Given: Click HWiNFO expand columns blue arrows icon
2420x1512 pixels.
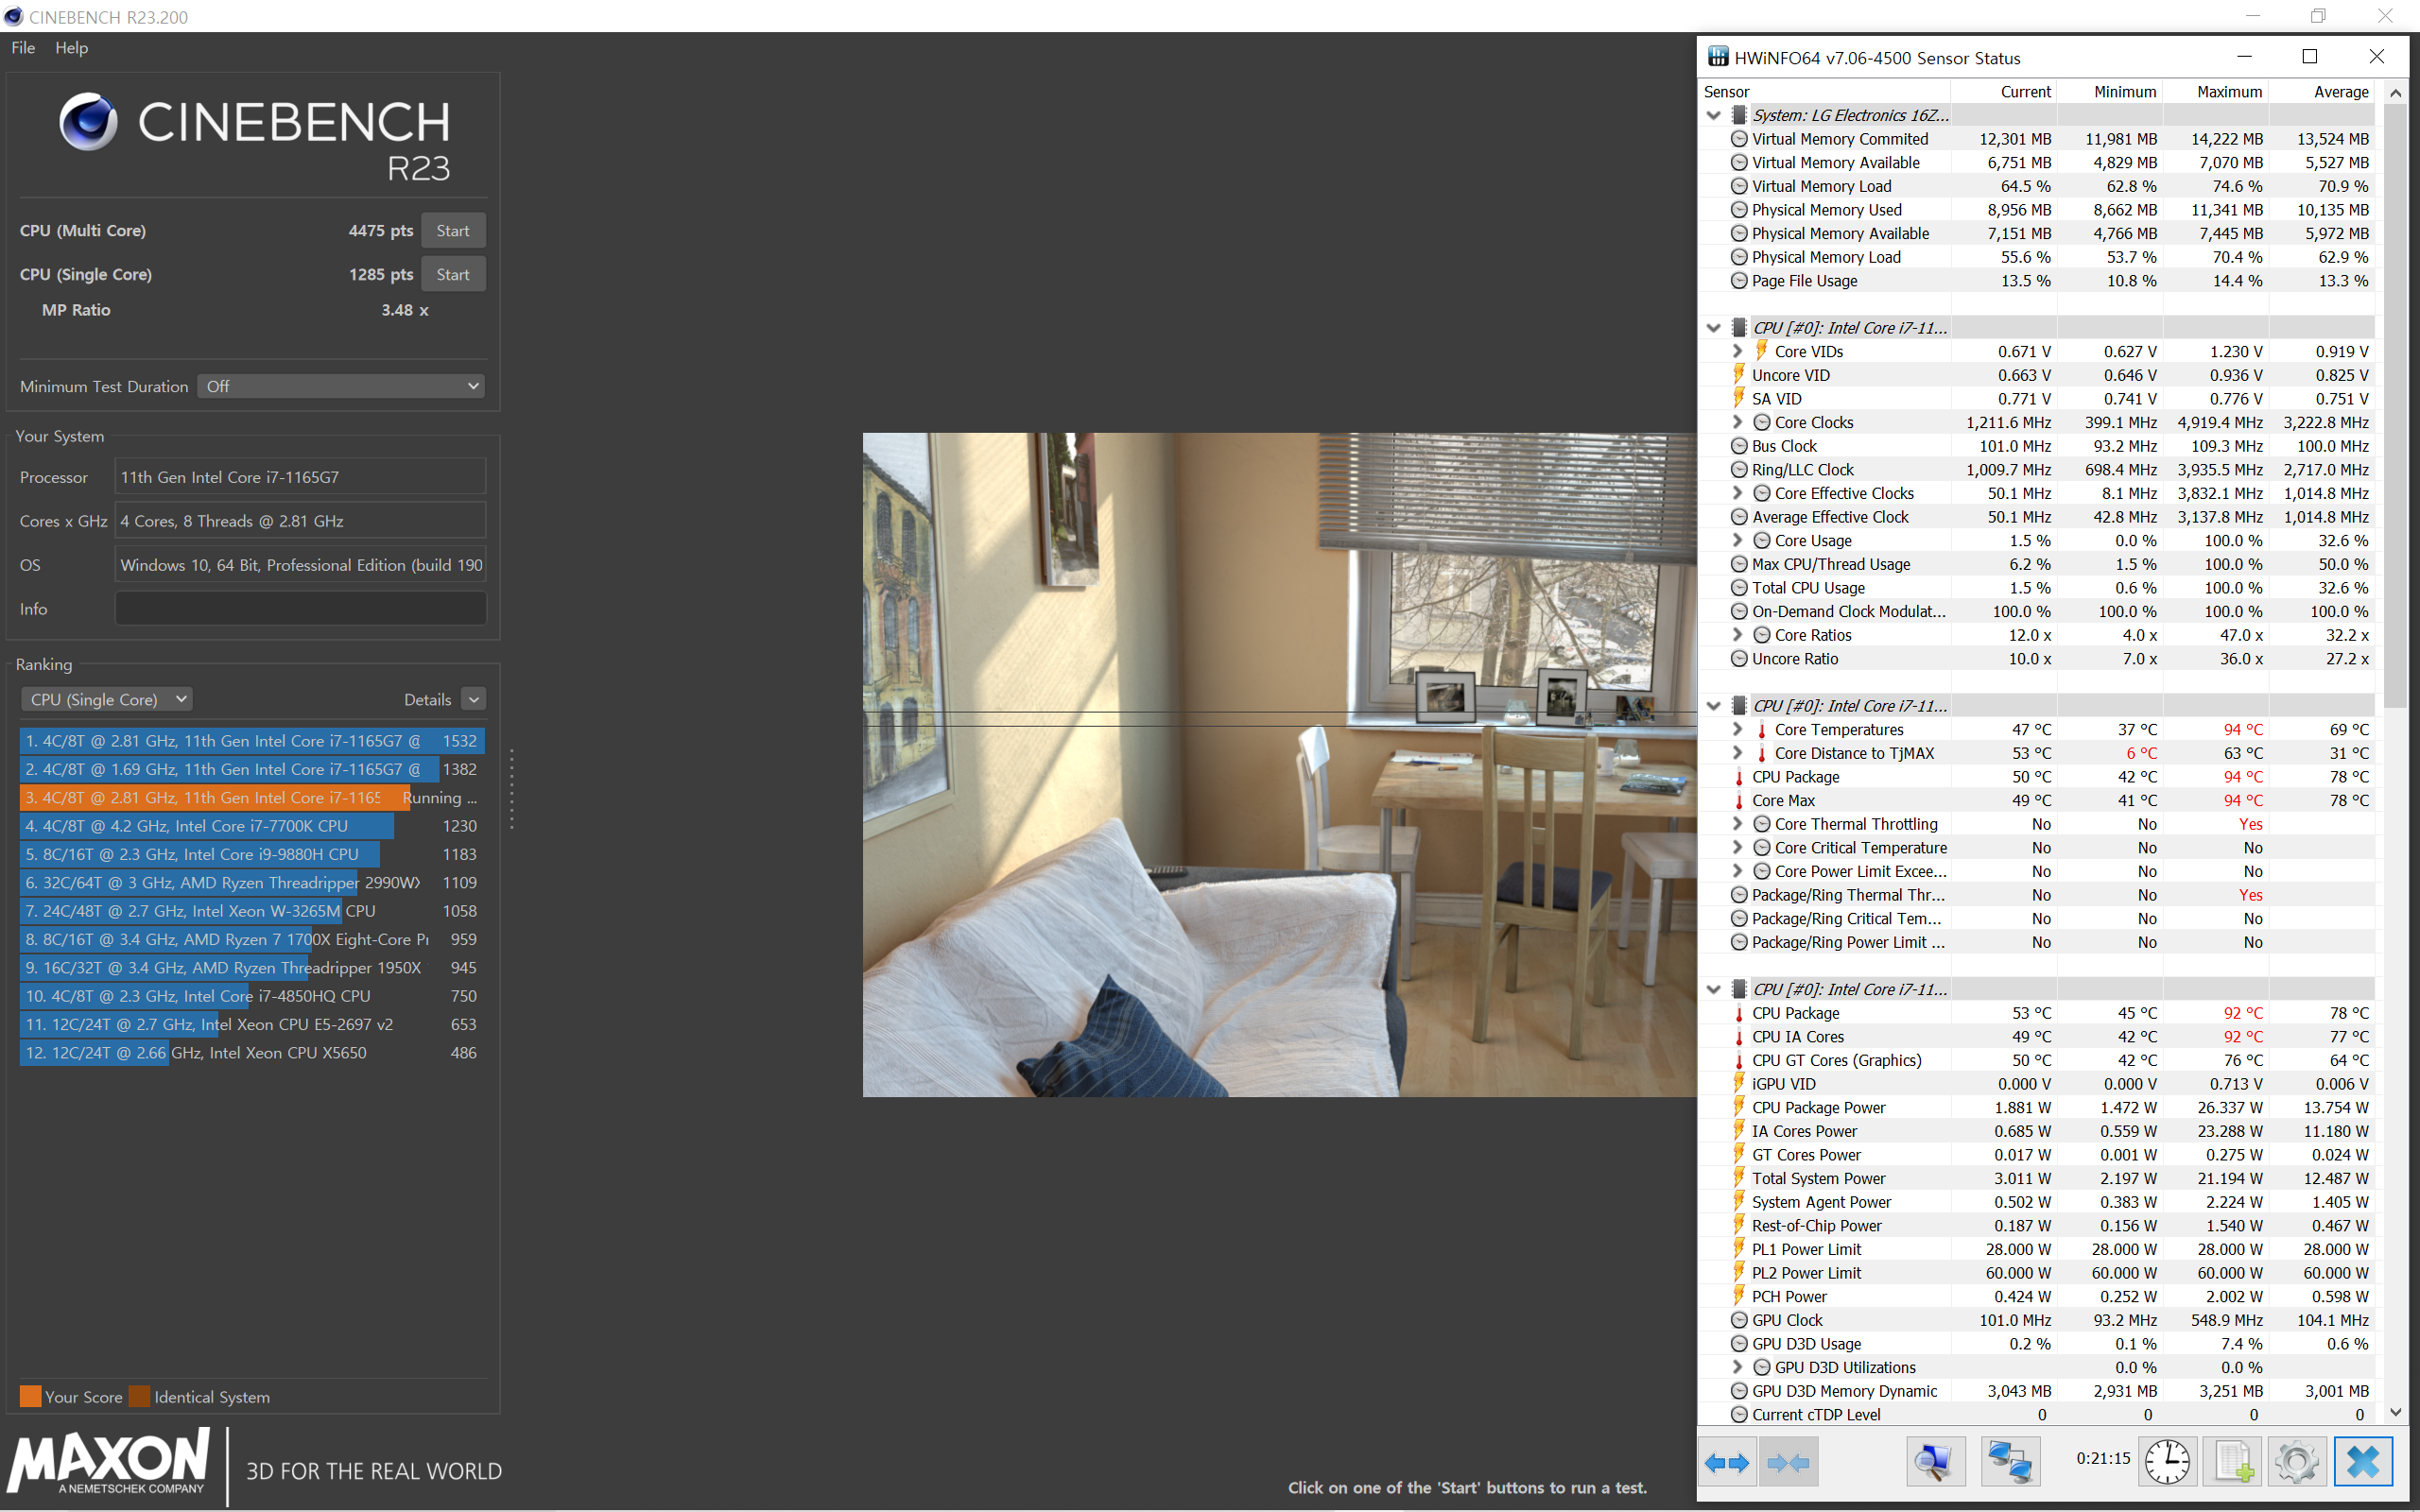Looking at the screenshot, I should [1727, 1462].
